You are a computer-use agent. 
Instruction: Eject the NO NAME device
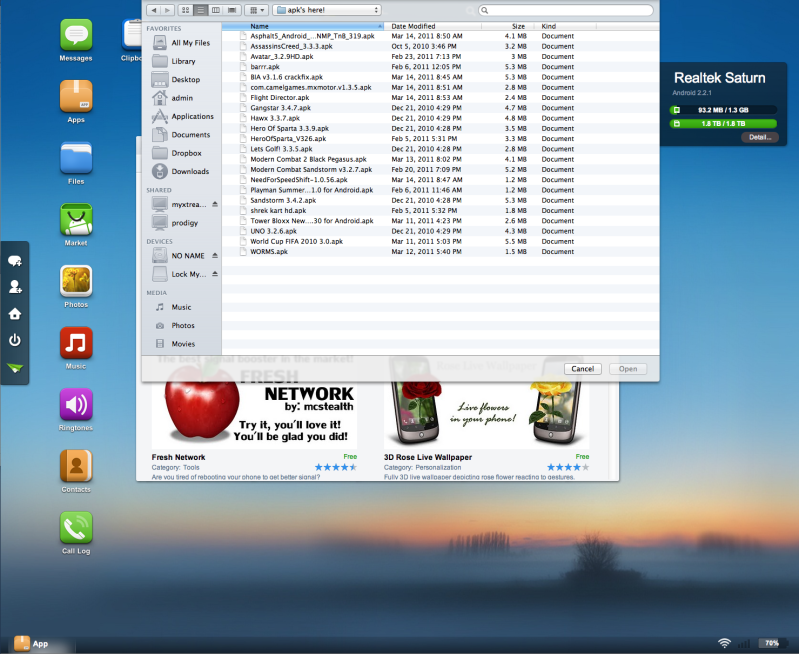coord(215,255)
